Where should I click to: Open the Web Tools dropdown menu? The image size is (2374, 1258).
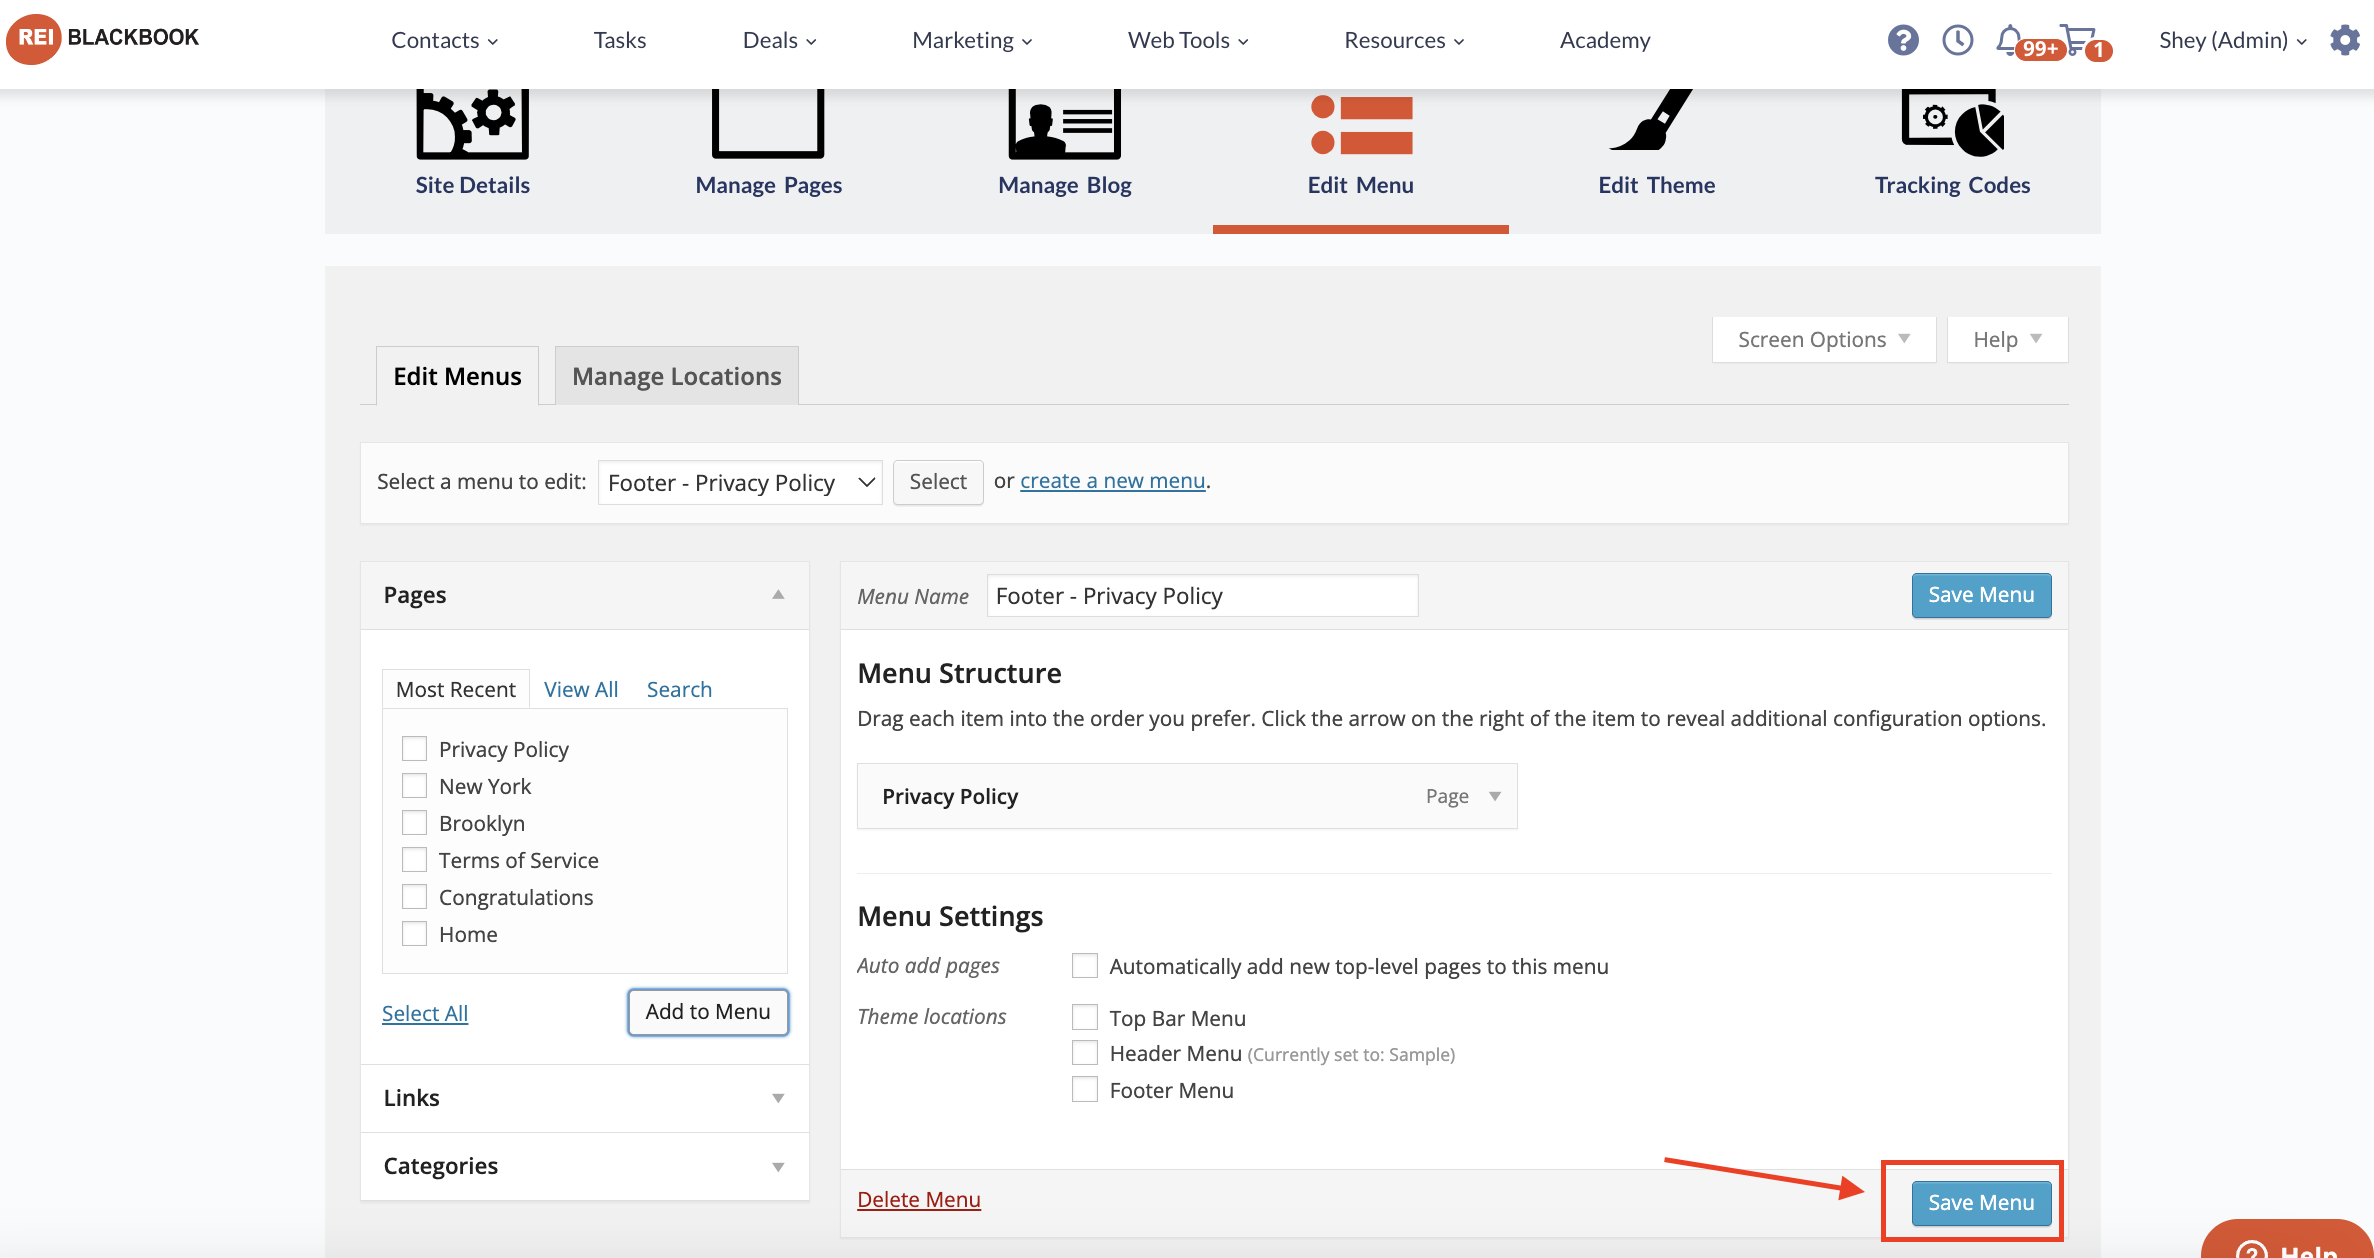pyautogui.click(x=1188, y=40)
